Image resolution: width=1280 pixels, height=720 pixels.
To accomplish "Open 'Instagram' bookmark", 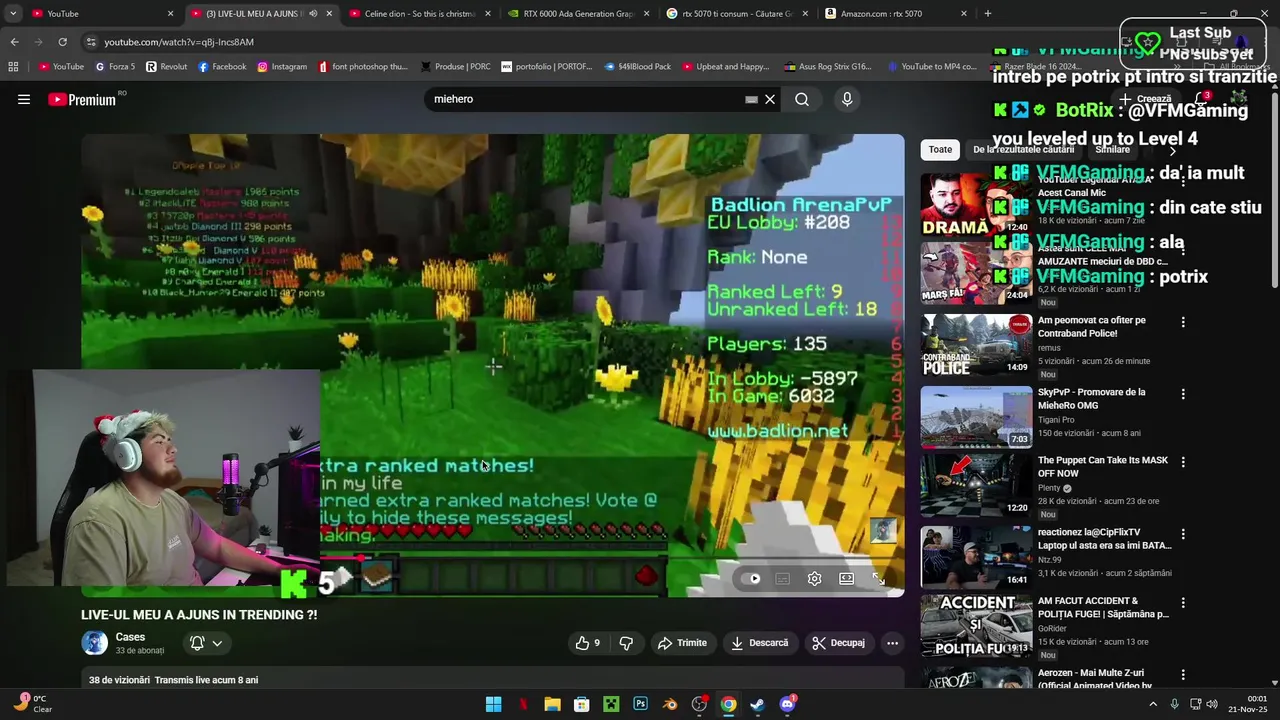I will (282, 67).
